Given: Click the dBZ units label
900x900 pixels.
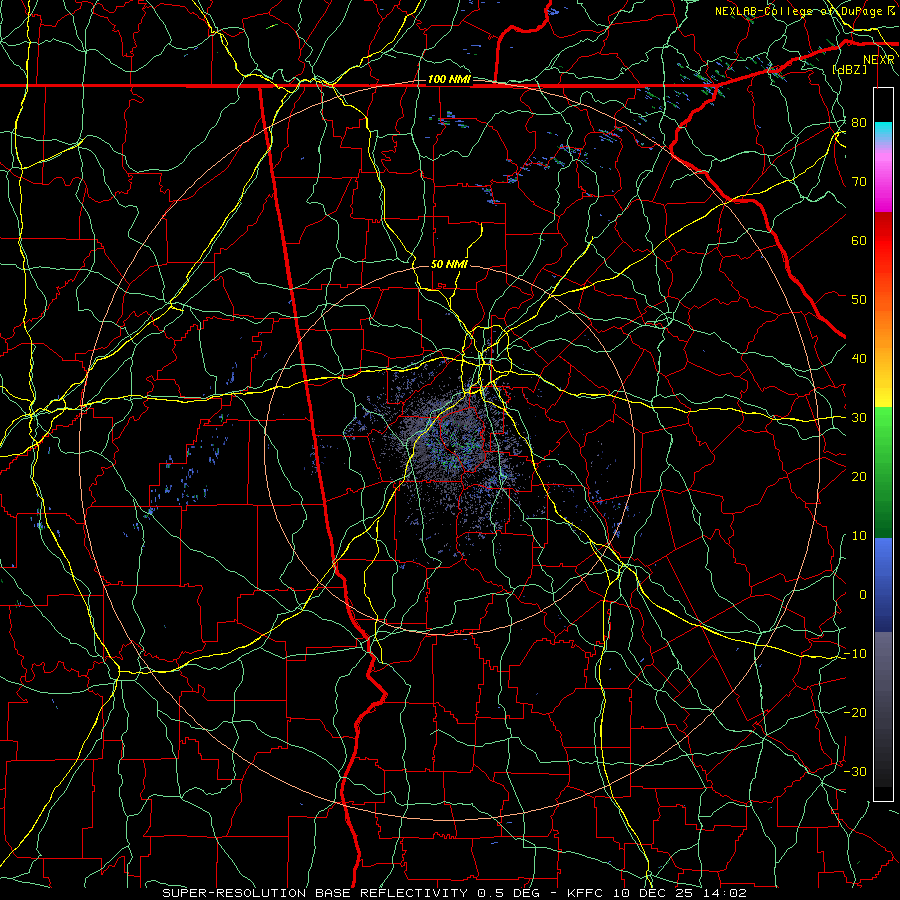Looking at the screenshot, I should point(849,69).
